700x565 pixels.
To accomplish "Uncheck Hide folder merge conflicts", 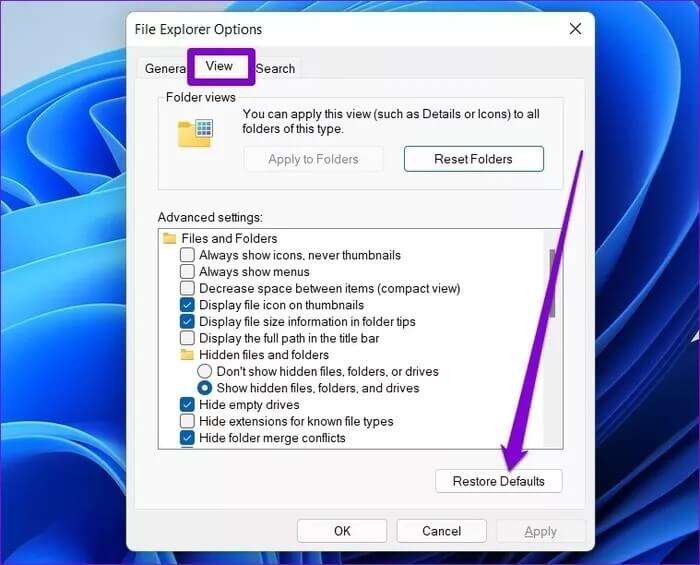I will pyautogui.click(x=187, y=438).
